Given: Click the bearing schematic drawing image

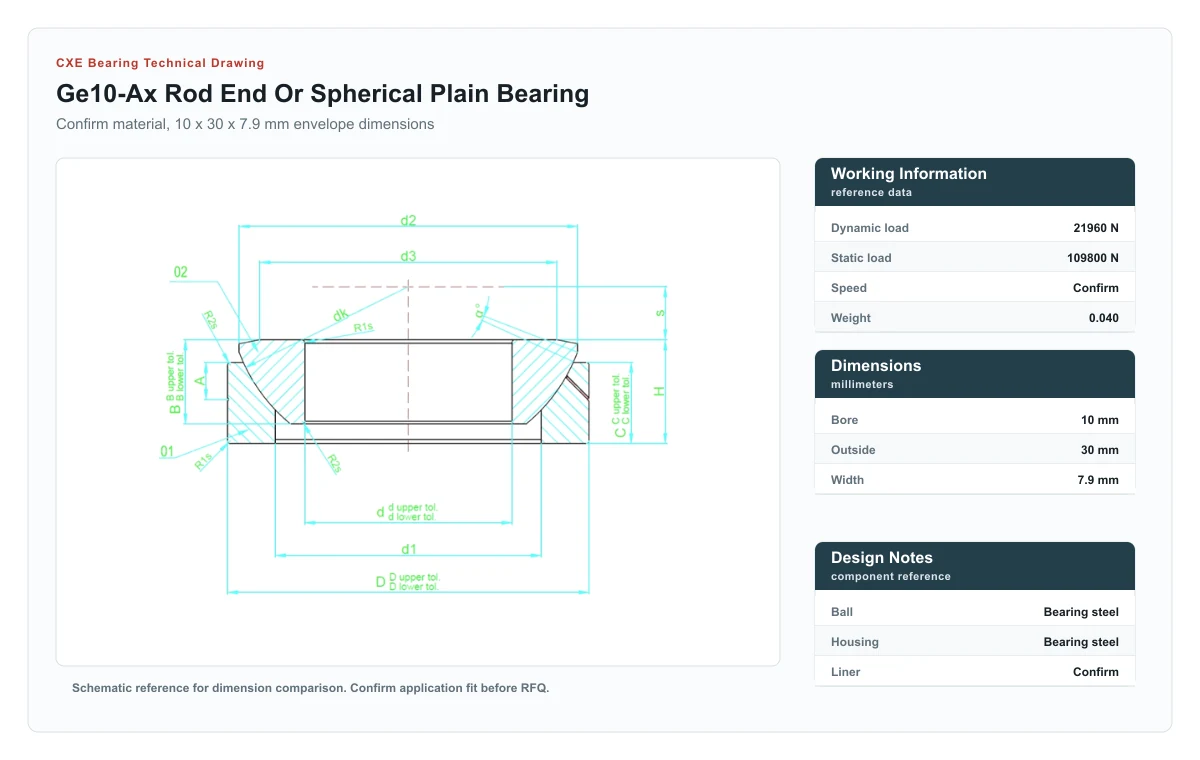Looking at the screenshot, I should point(418,412).
